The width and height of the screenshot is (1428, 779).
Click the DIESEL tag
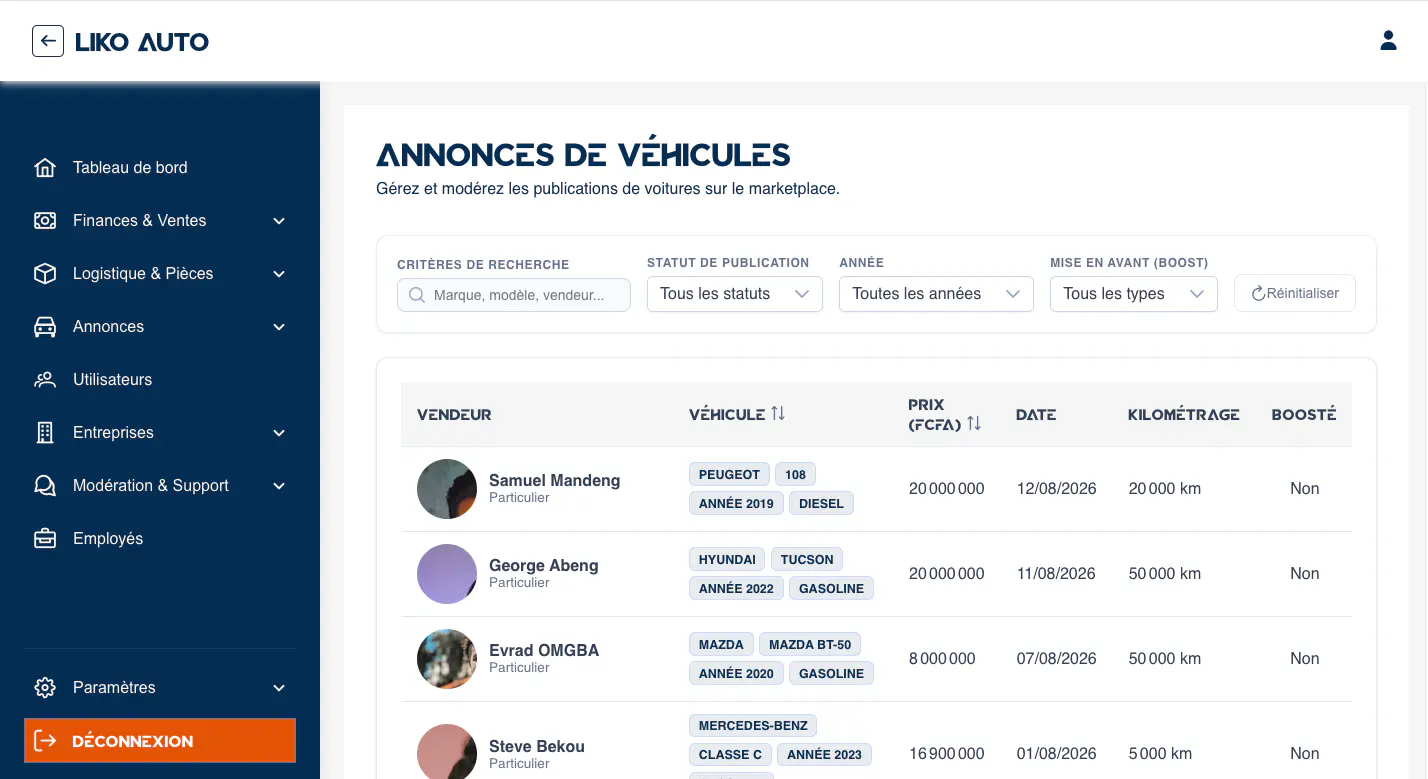(822, 503)
